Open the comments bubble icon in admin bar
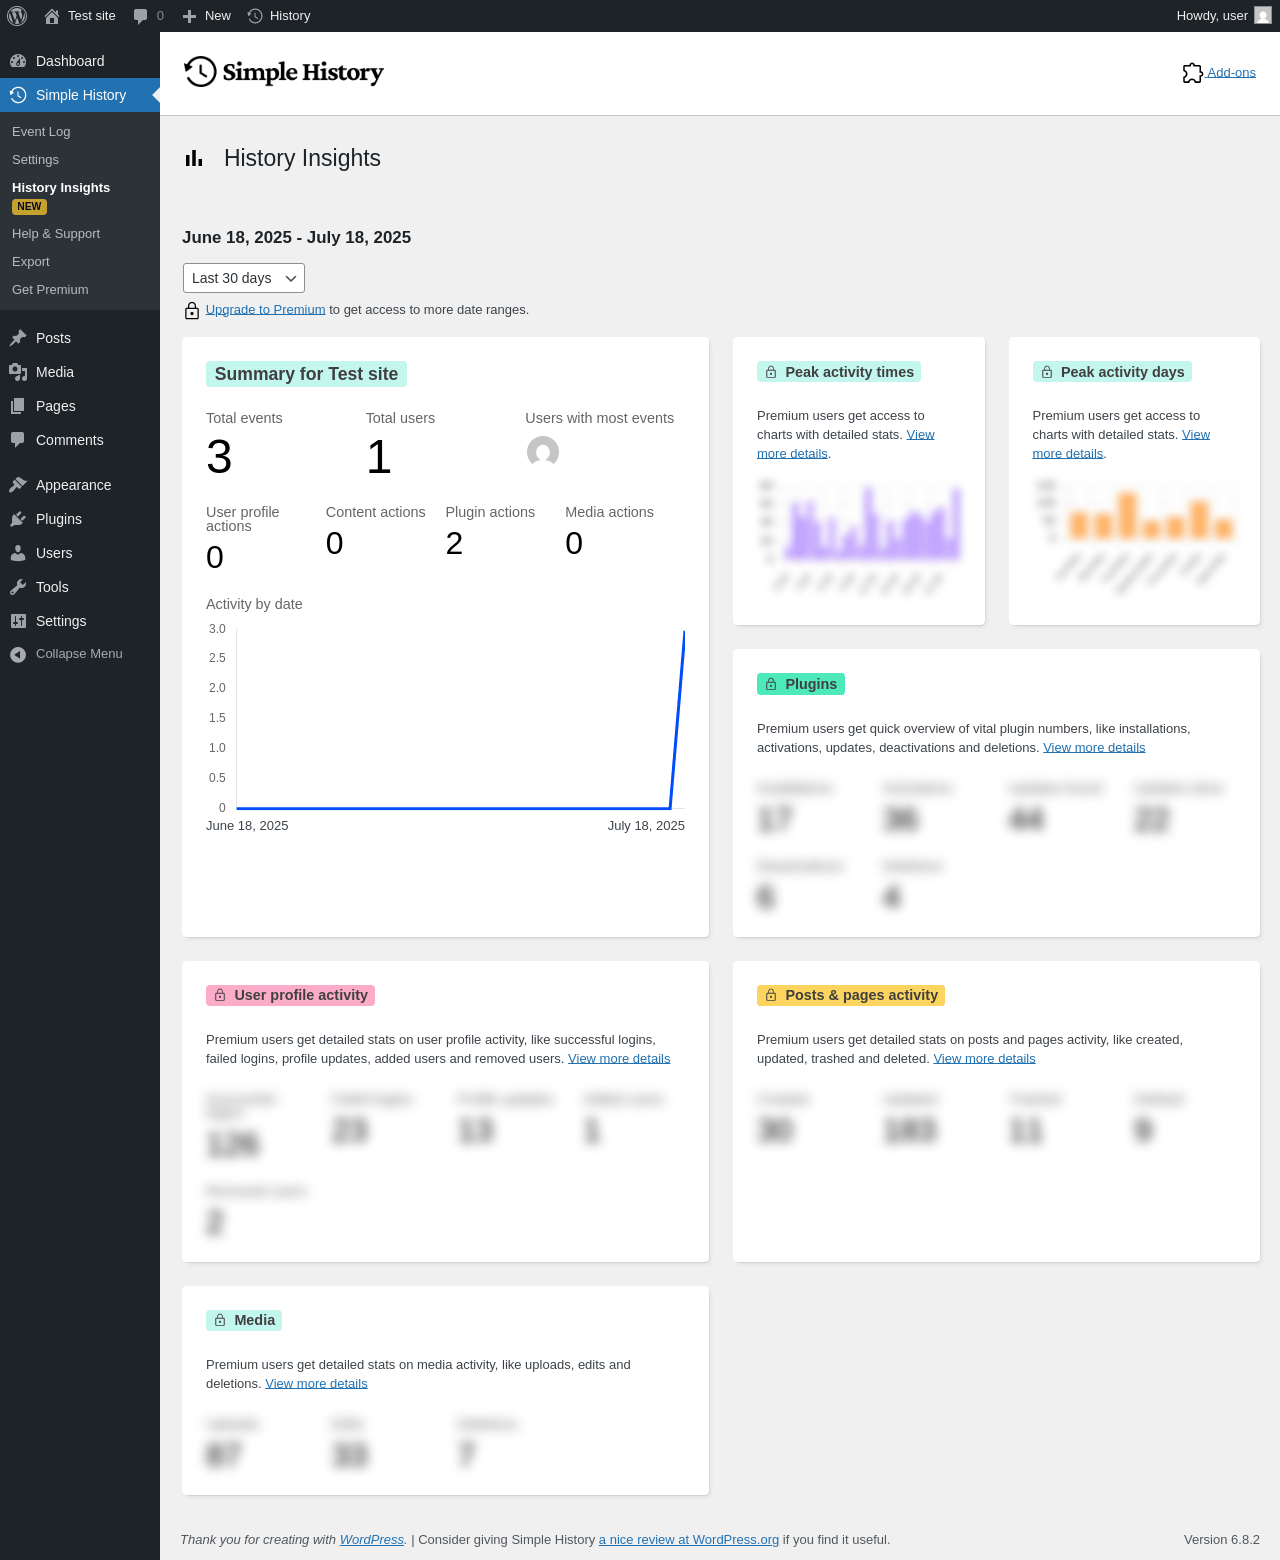The width and height of the screenshot is (1280, 1560). (141, 16)
